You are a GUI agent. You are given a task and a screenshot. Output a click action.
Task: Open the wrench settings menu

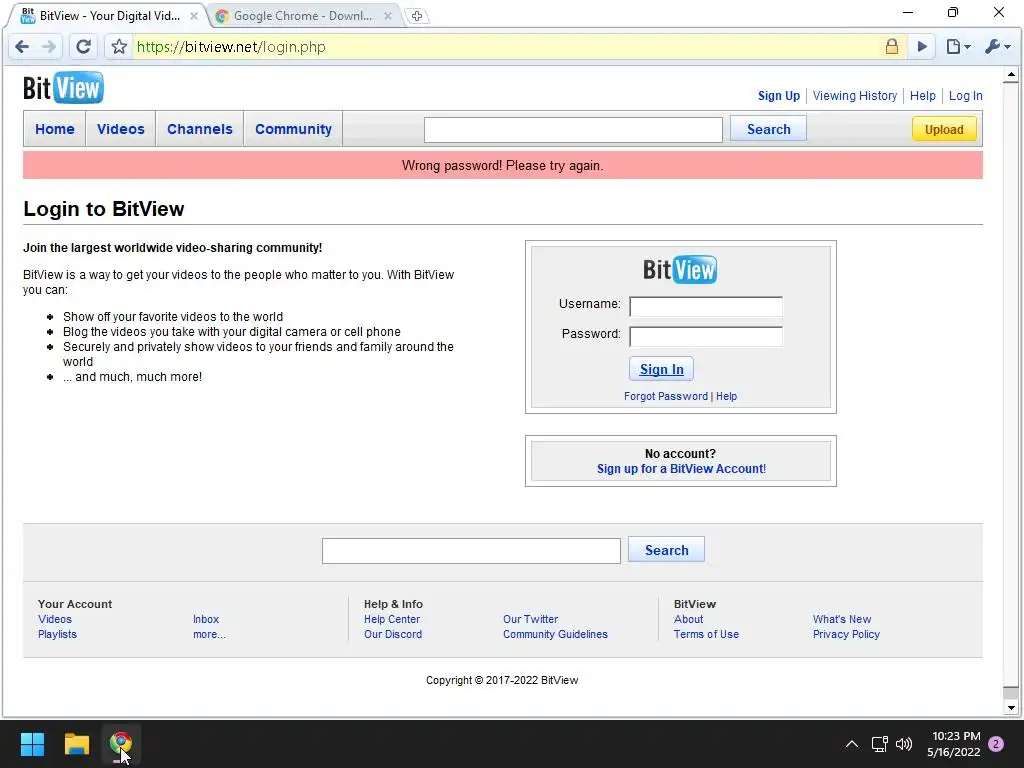pyautogui.click(x=997, y=46)
